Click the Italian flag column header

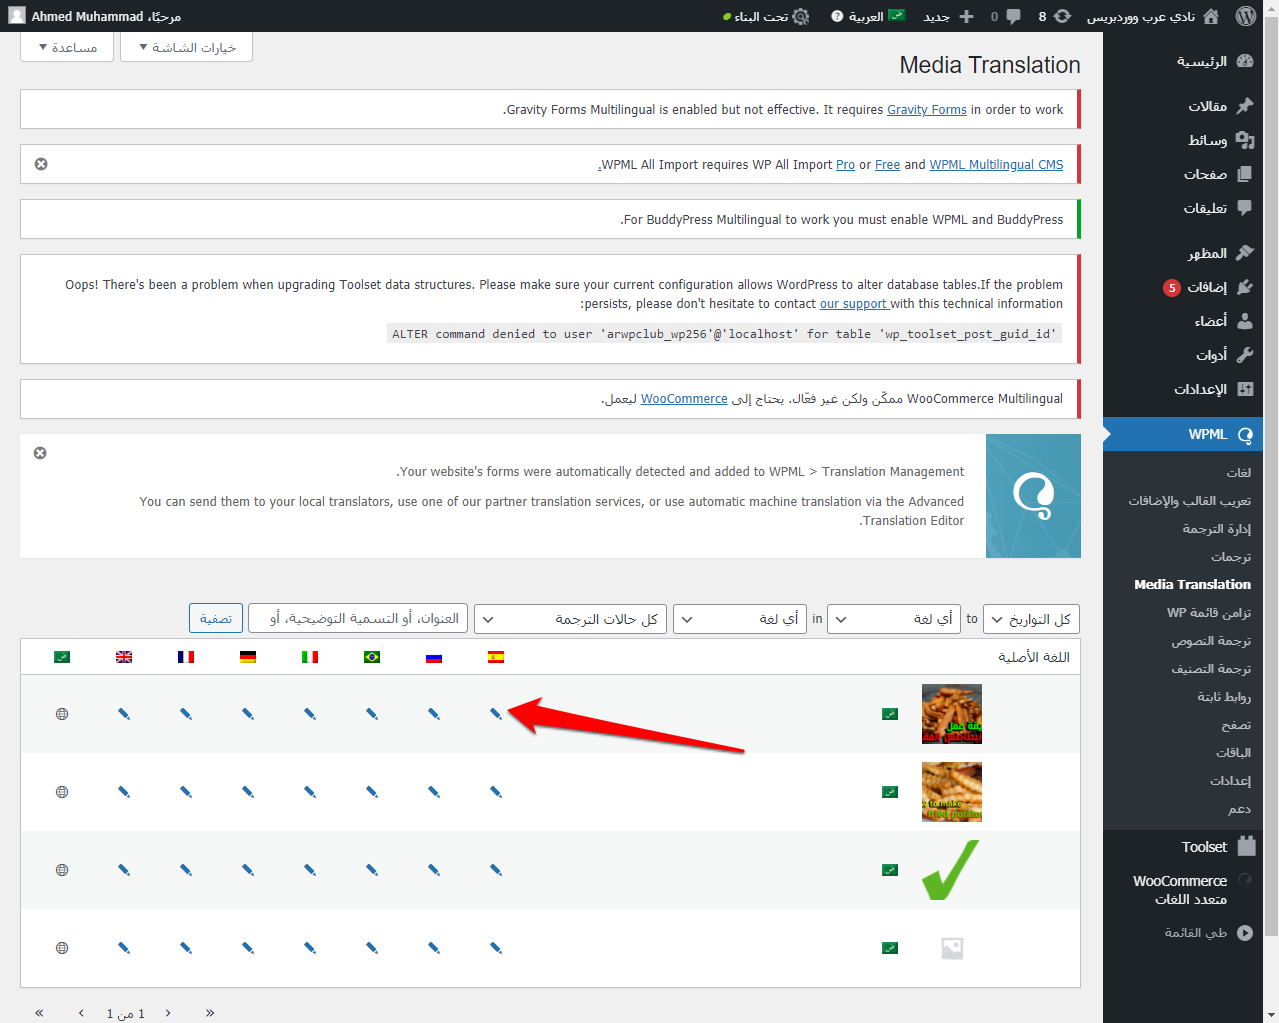coord(310,657)
